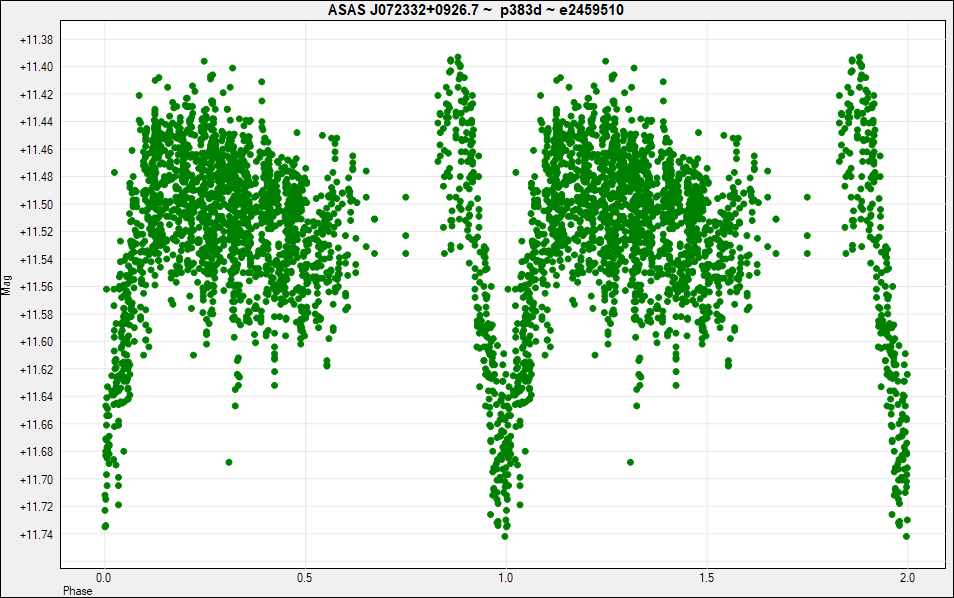Click the brightest data point near phase 0.88
The width and height of the screenshot is (954, 598).
point(458,57)
